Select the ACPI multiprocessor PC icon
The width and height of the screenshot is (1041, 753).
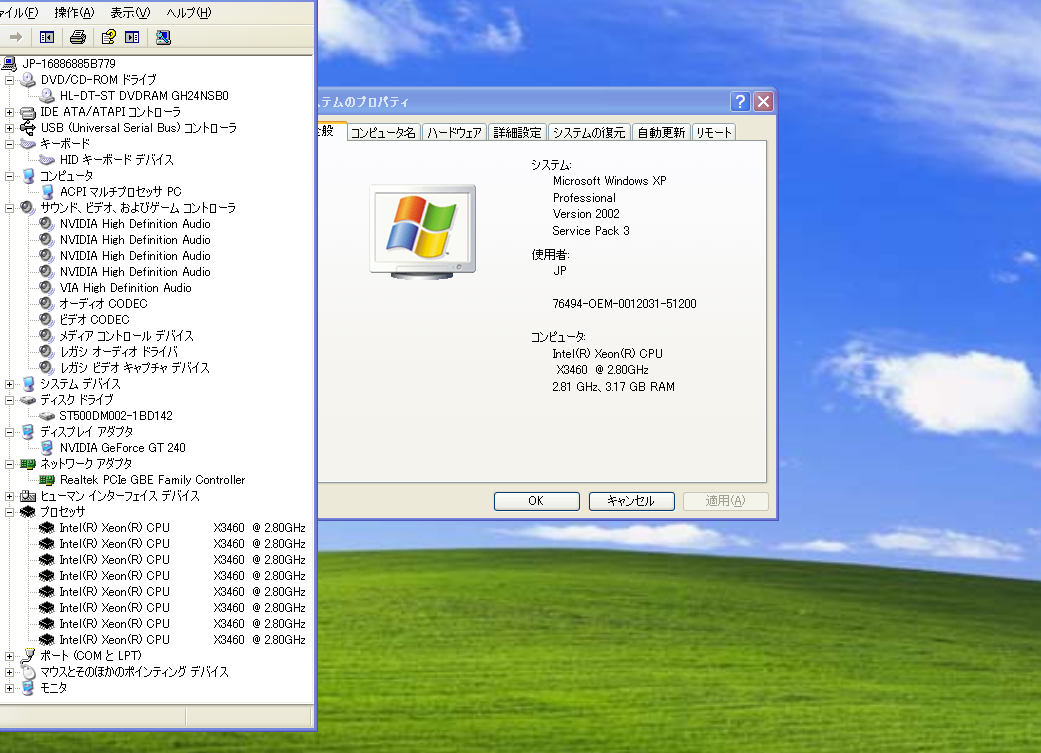coord(47,191)
